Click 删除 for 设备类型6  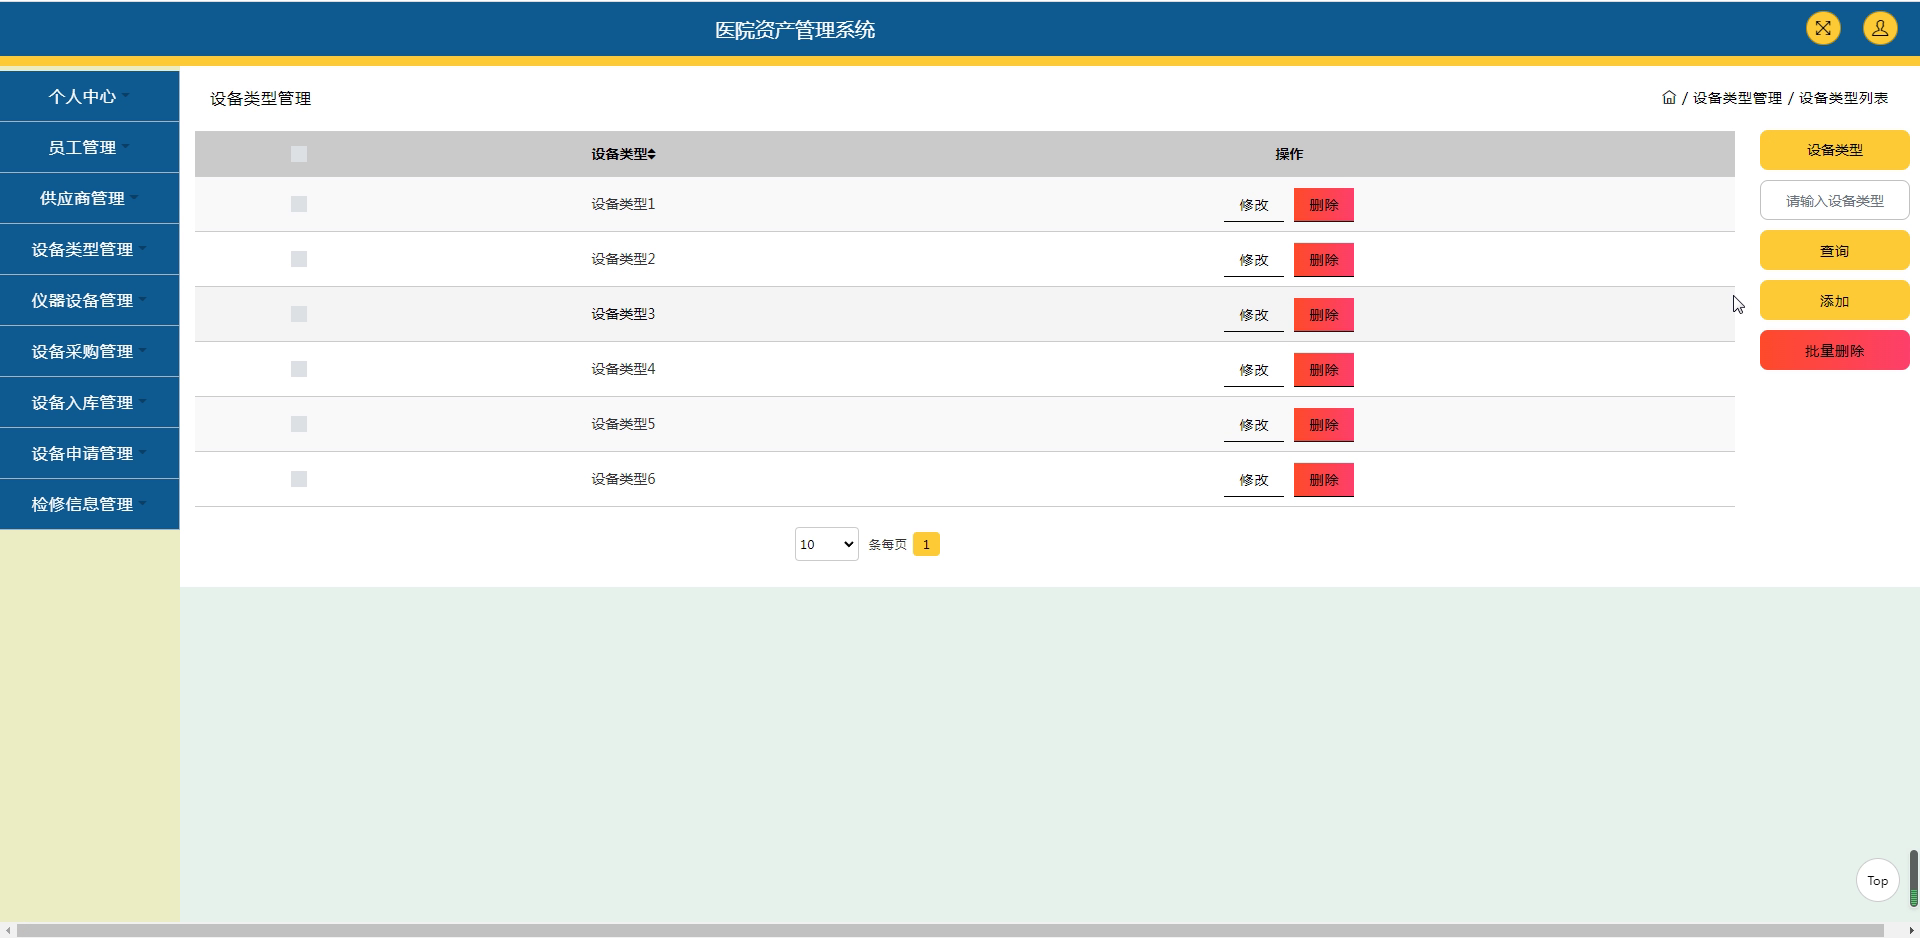point(1324,480)
